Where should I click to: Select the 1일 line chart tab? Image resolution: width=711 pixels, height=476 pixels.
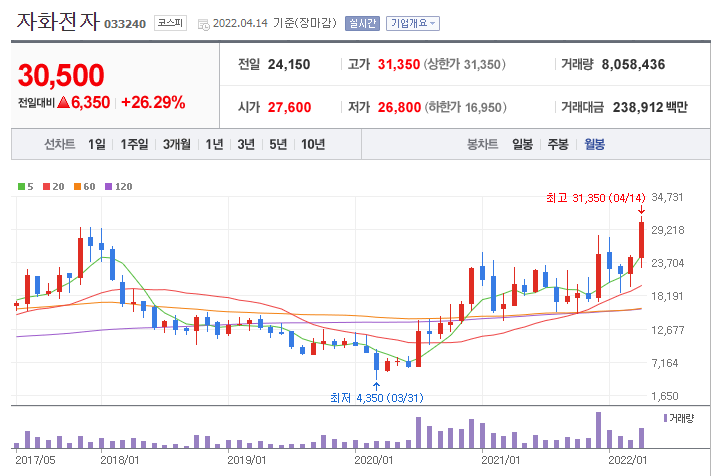[97, 144]
